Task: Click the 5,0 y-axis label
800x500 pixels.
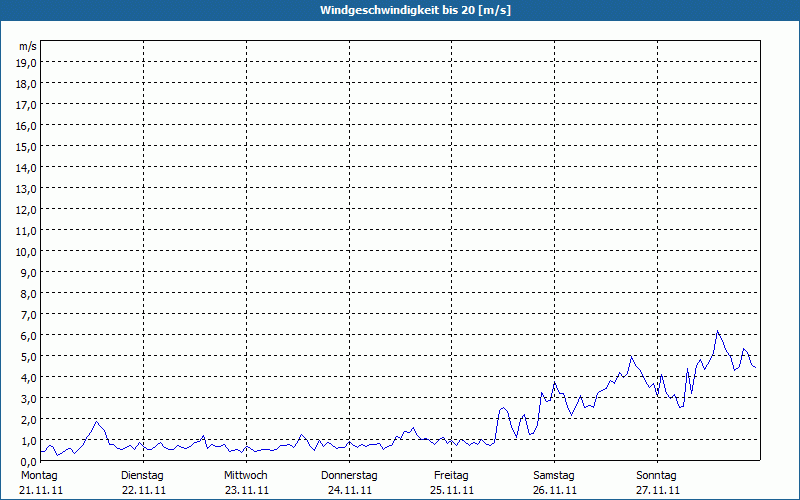Action: point(29,357)
